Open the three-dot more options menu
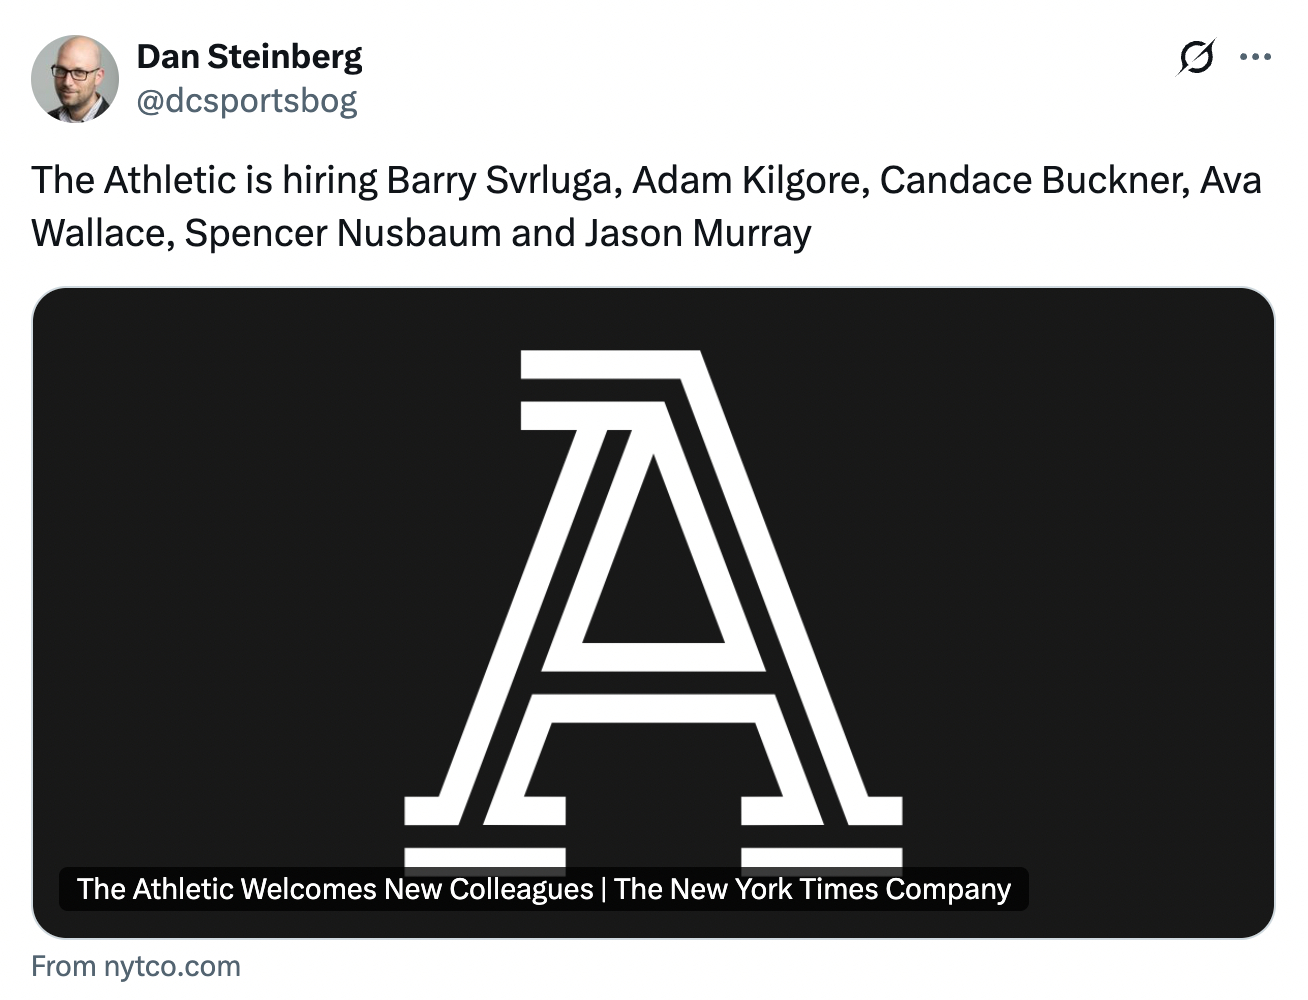 coord(1255,58)
